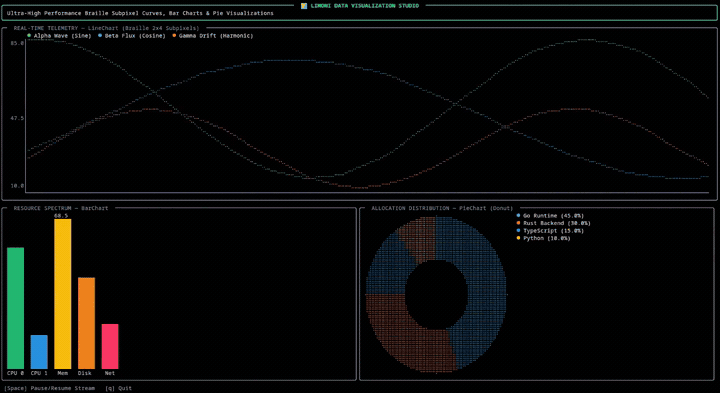Click the app logo icon beside the studio title

coord(304,6)
